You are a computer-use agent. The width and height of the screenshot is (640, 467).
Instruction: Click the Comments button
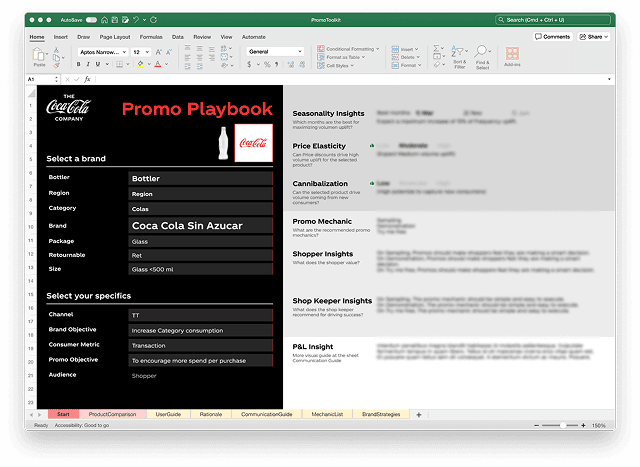[552, 36]
